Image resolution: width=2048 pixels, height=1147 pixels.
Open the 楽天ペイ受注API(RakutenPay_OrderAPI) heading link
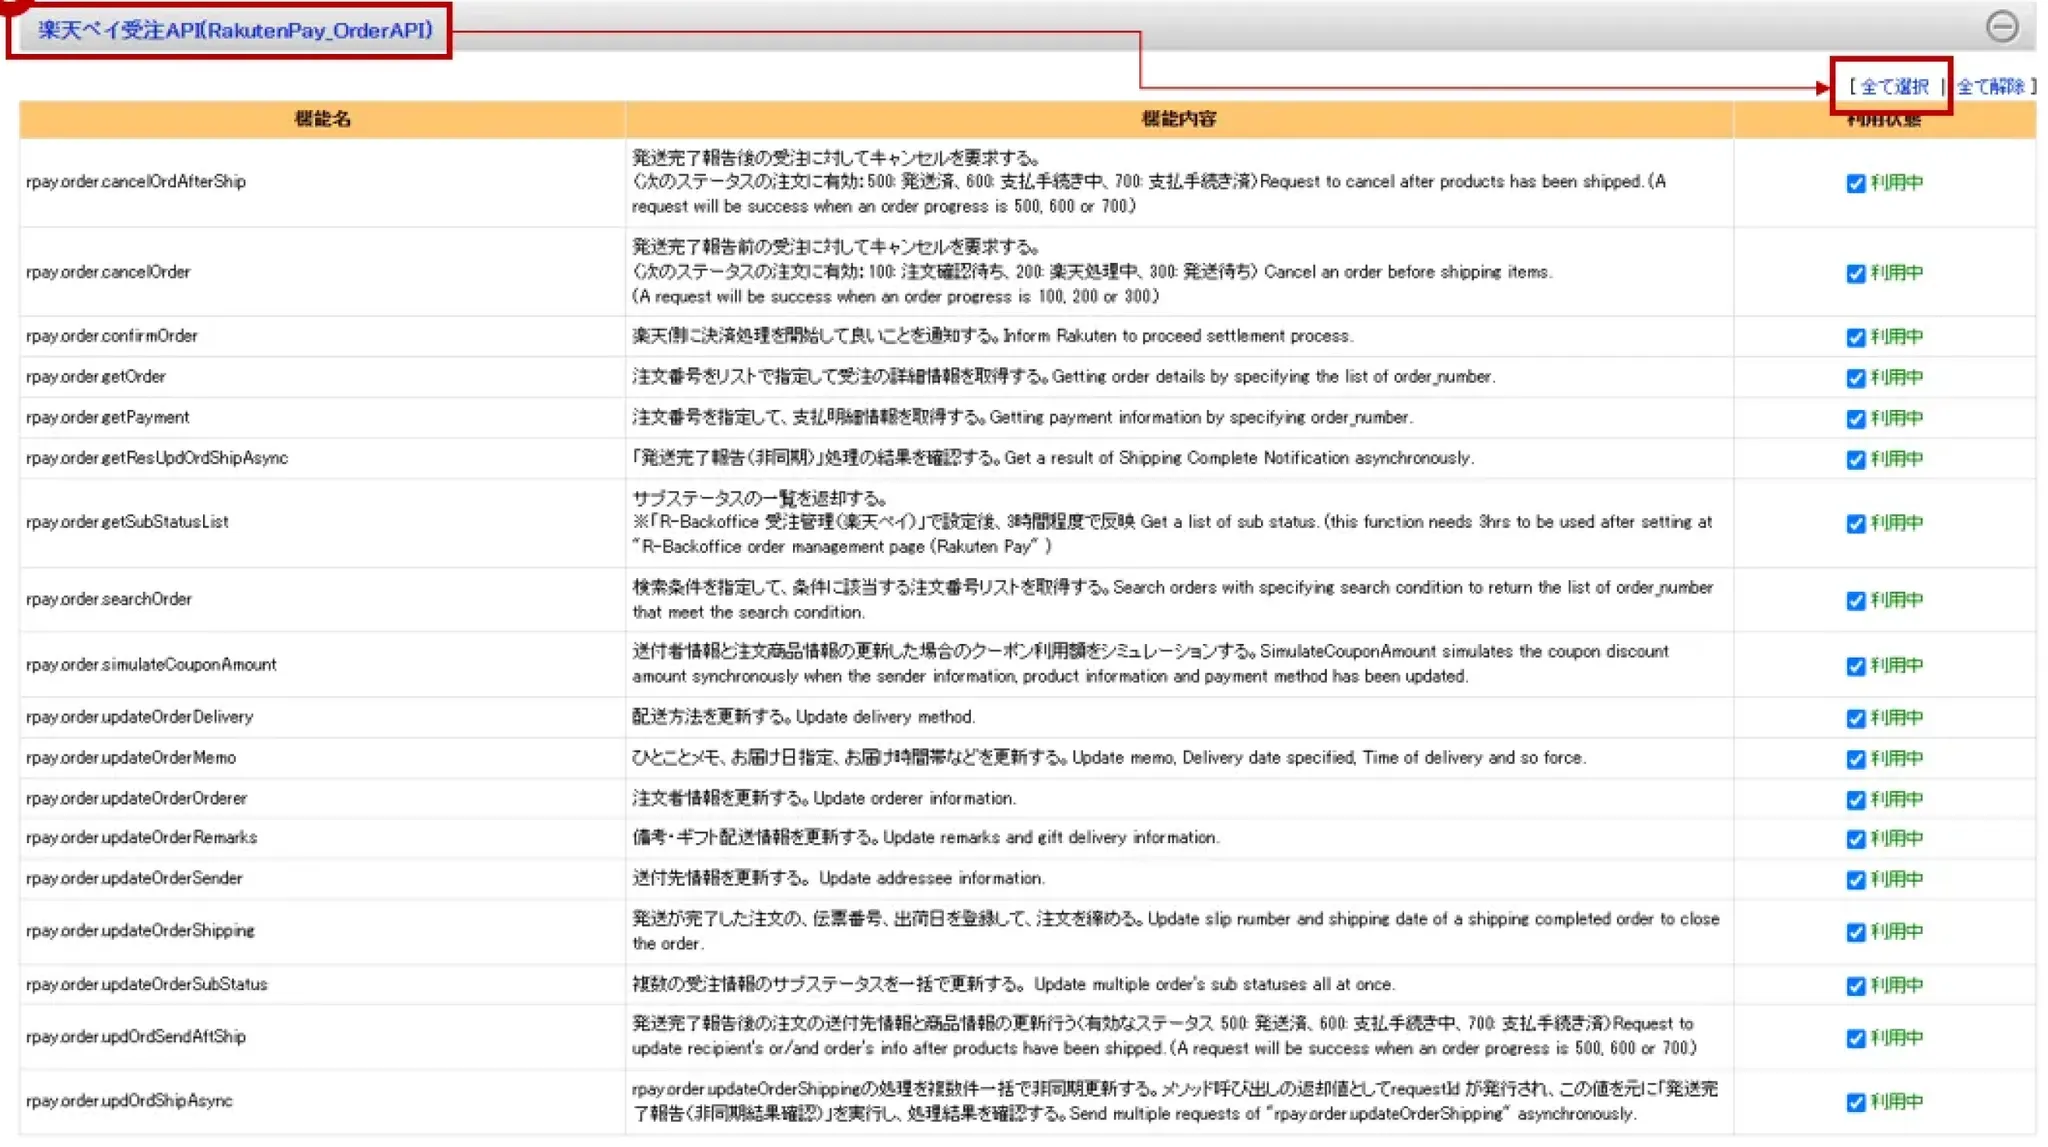(235, 30)
